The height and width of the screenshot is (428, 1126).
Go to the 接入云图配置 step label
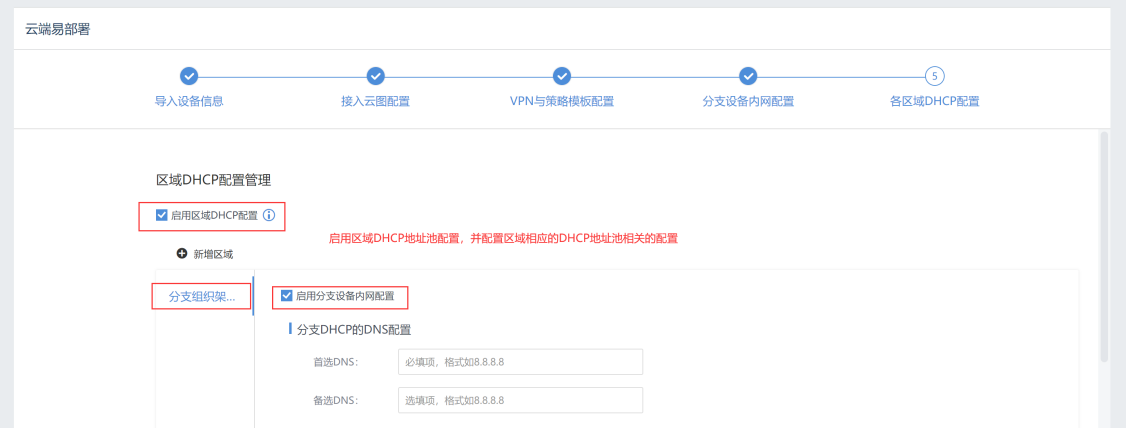[375, 101]
